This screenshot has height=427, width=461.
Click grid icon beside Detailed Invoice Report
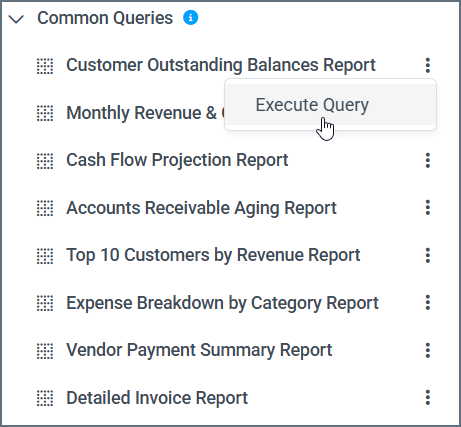coord(45,398)
